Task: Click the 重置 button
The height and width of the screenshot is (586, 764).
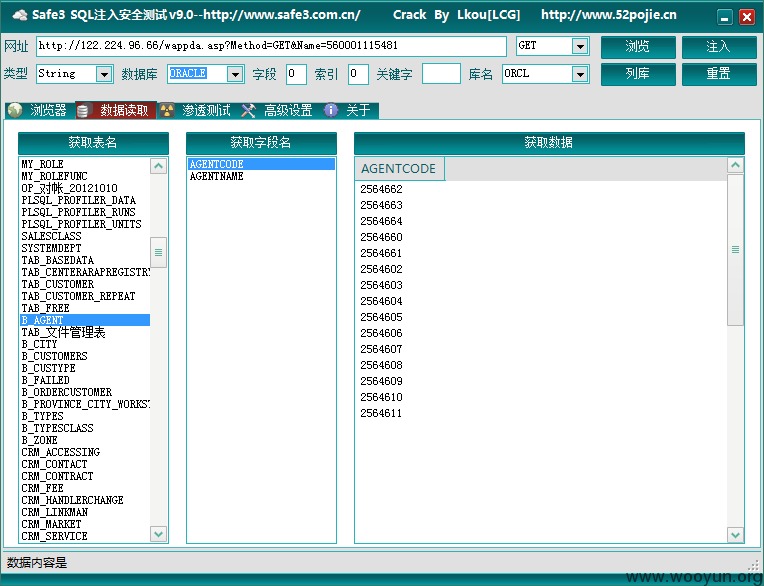Action: (719, 74)
